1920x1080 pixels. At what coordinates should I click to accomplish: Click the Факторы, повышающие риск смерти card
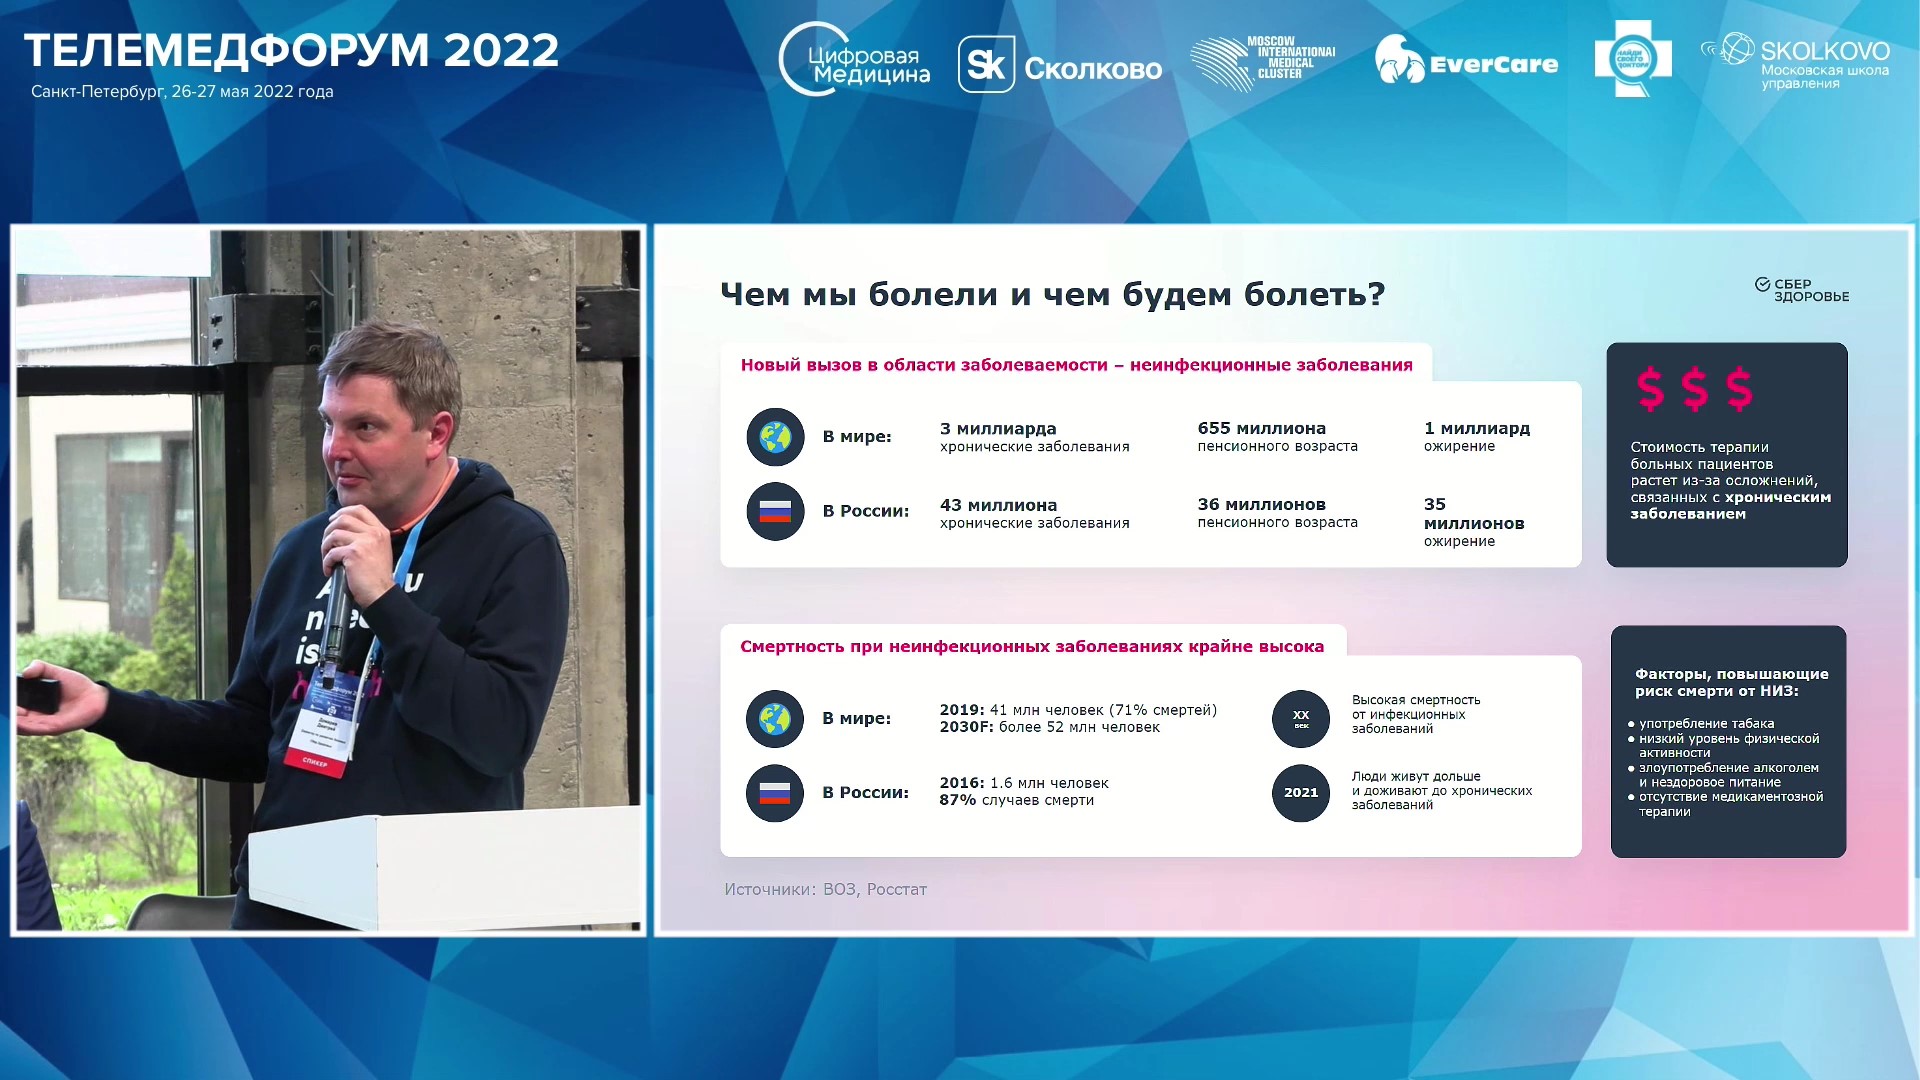pos(1728,741)
